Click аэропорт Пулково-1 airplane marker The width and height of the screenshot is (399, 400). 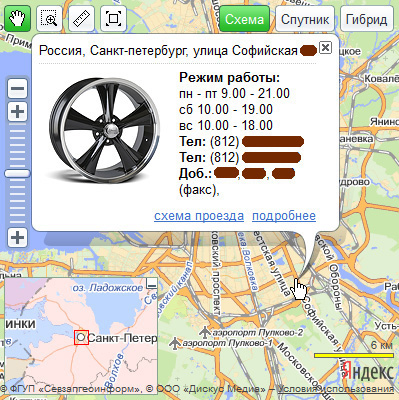point(175,343)
